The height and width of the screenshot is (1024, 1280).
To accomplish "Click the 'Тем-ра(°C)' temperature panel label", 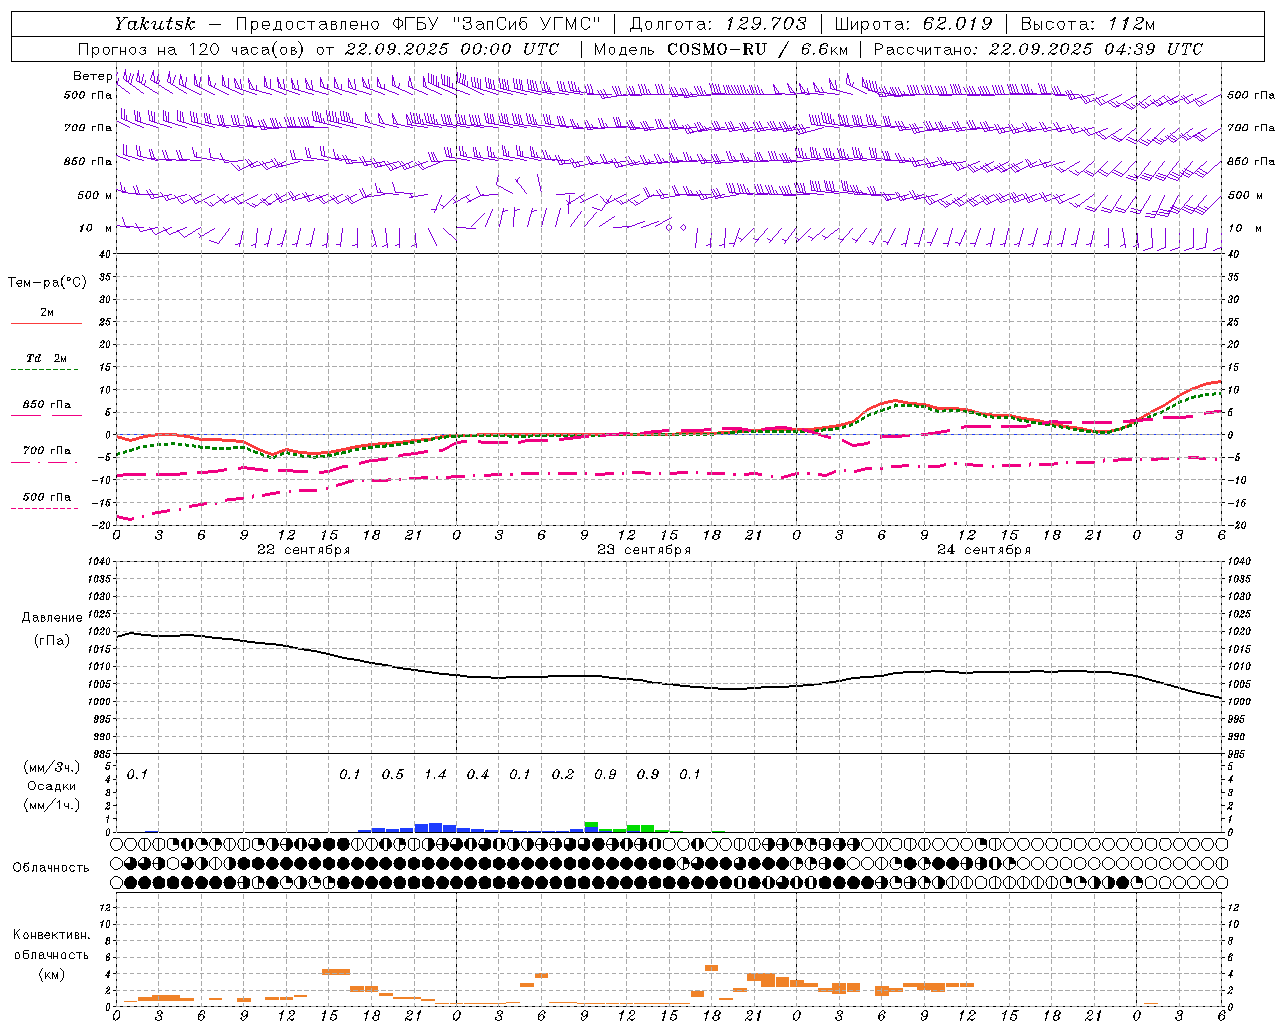I will pyautogui.click(x=47, y=283).
